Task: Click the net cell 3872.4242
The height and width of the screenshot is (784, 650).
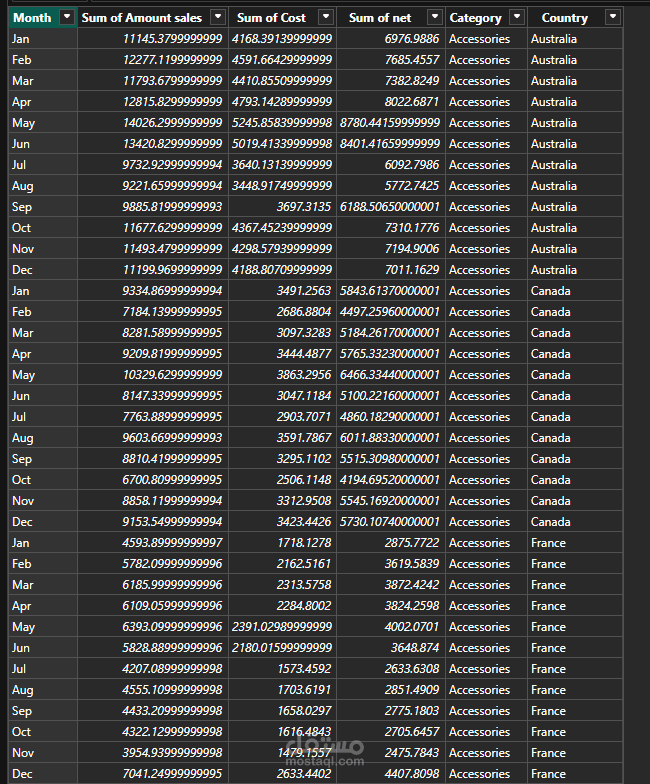Action: click(391, 585)
